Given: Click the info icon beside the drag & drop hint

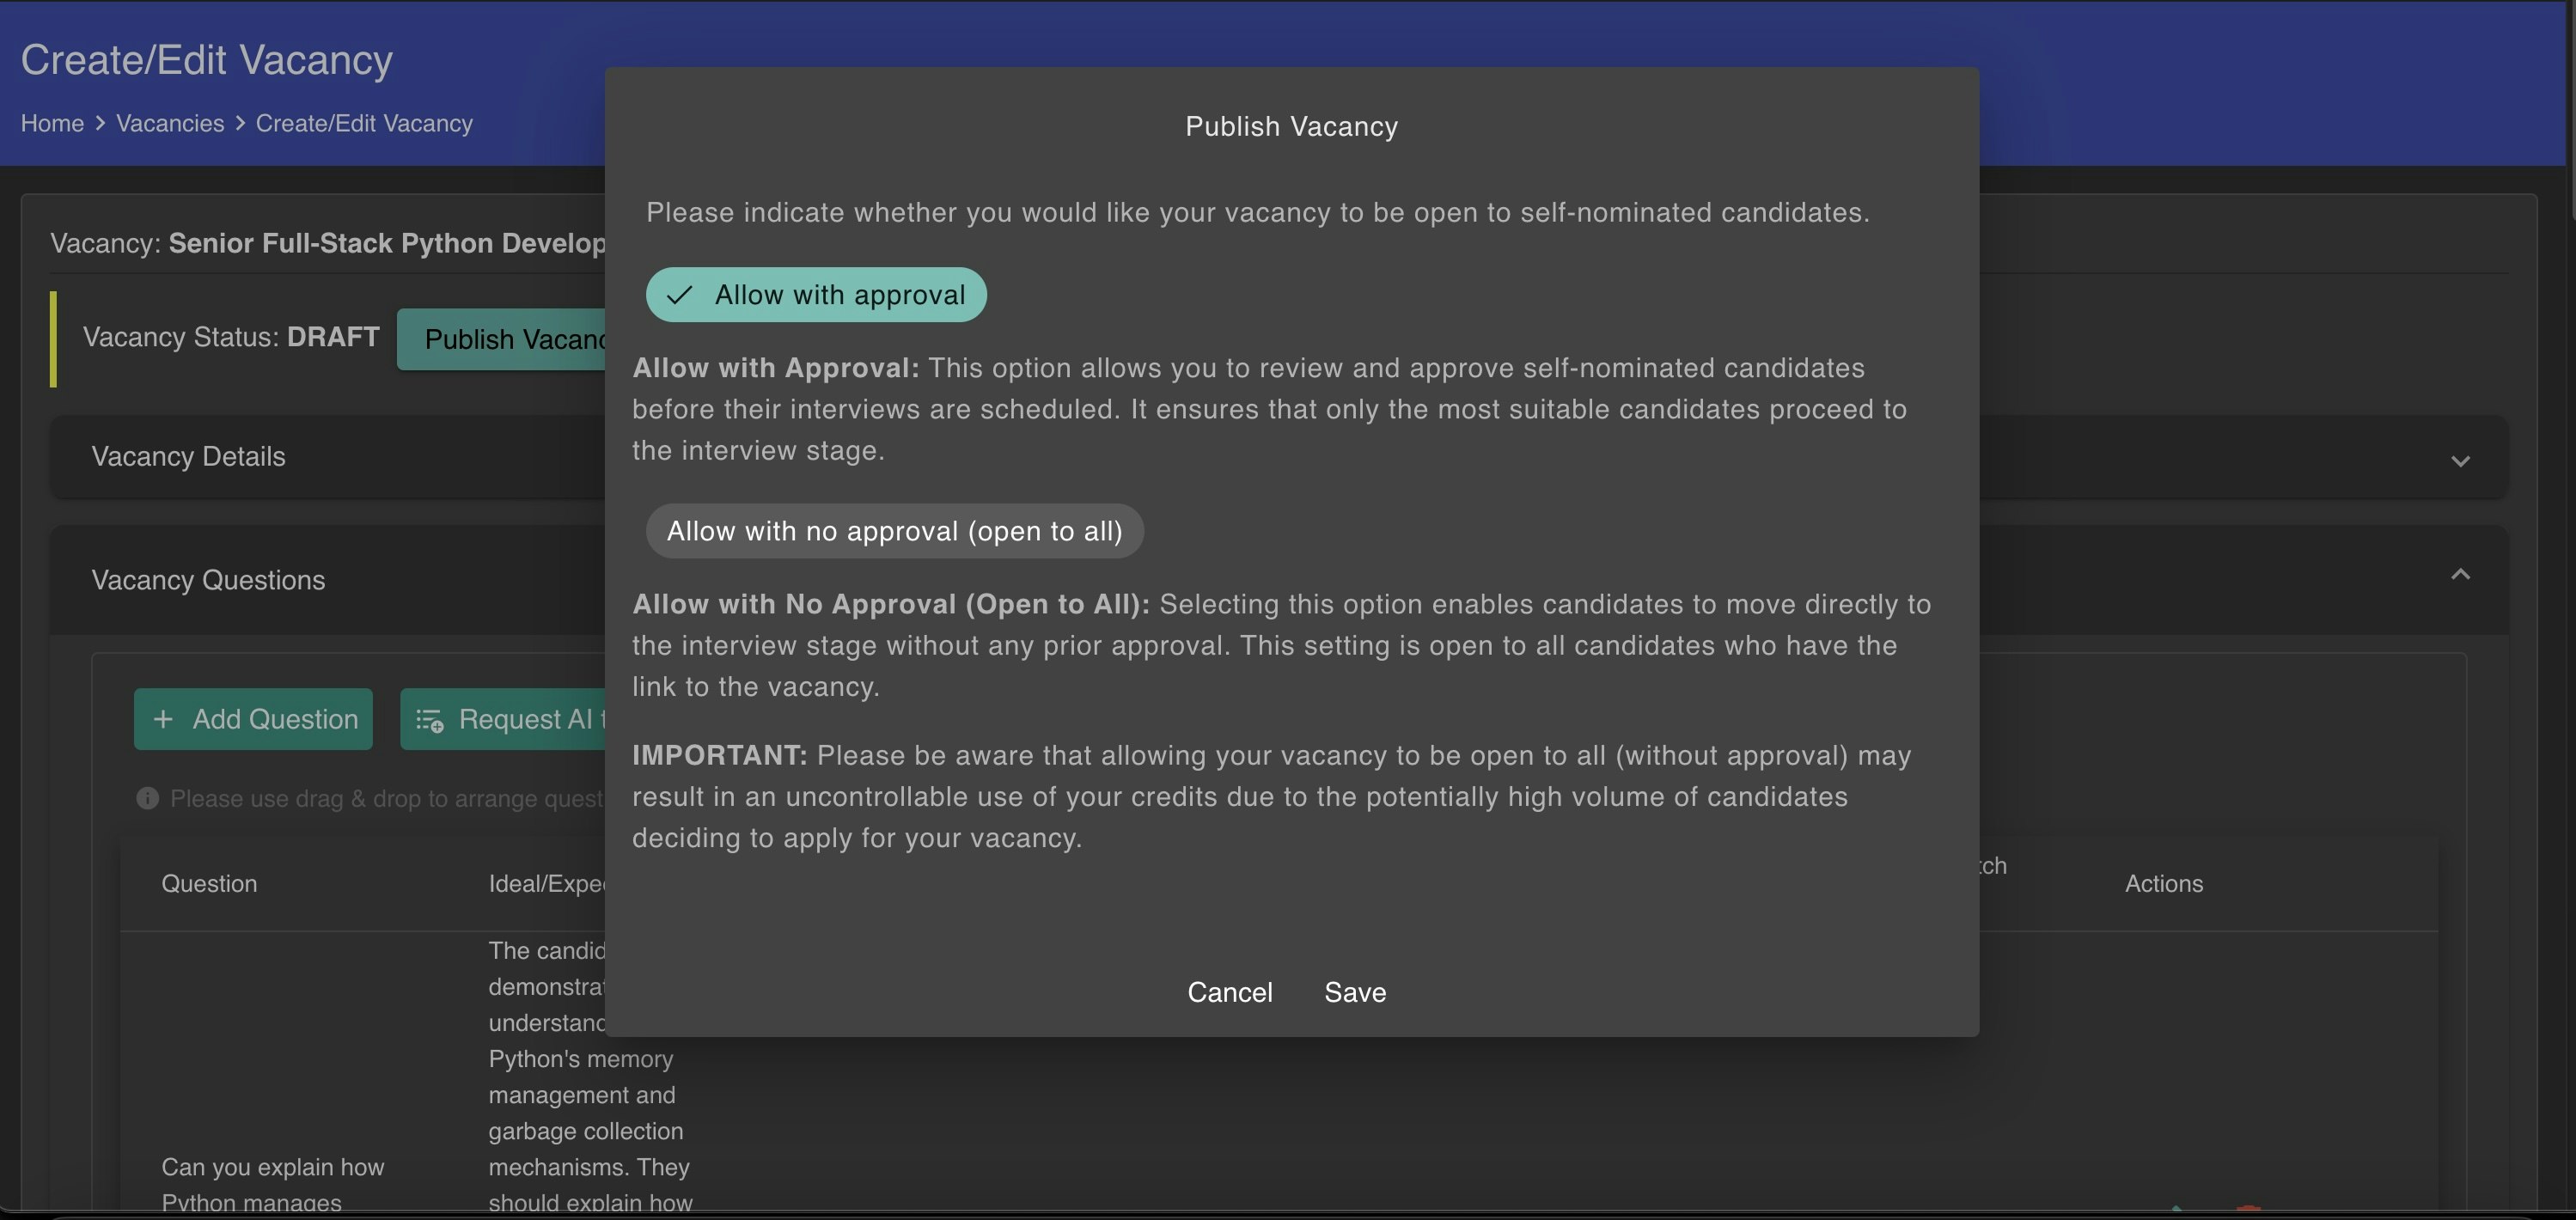Looking at the screenshot, I should pos(147,798).
